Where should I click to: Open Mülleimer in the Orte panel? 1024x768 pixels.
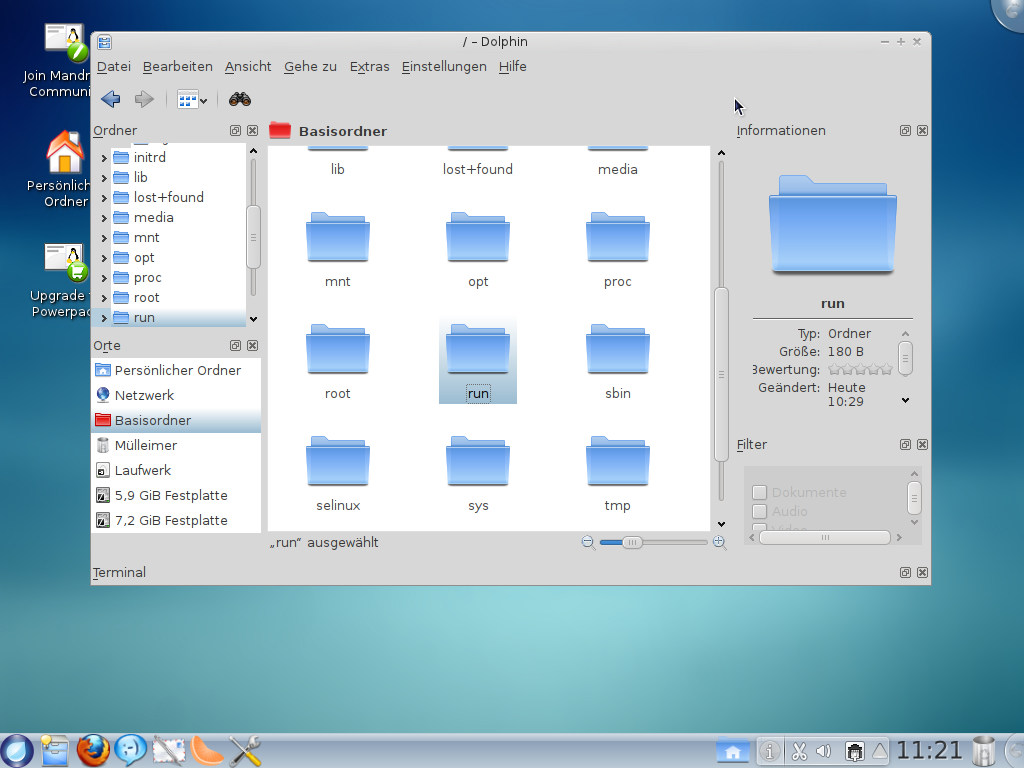145,445
